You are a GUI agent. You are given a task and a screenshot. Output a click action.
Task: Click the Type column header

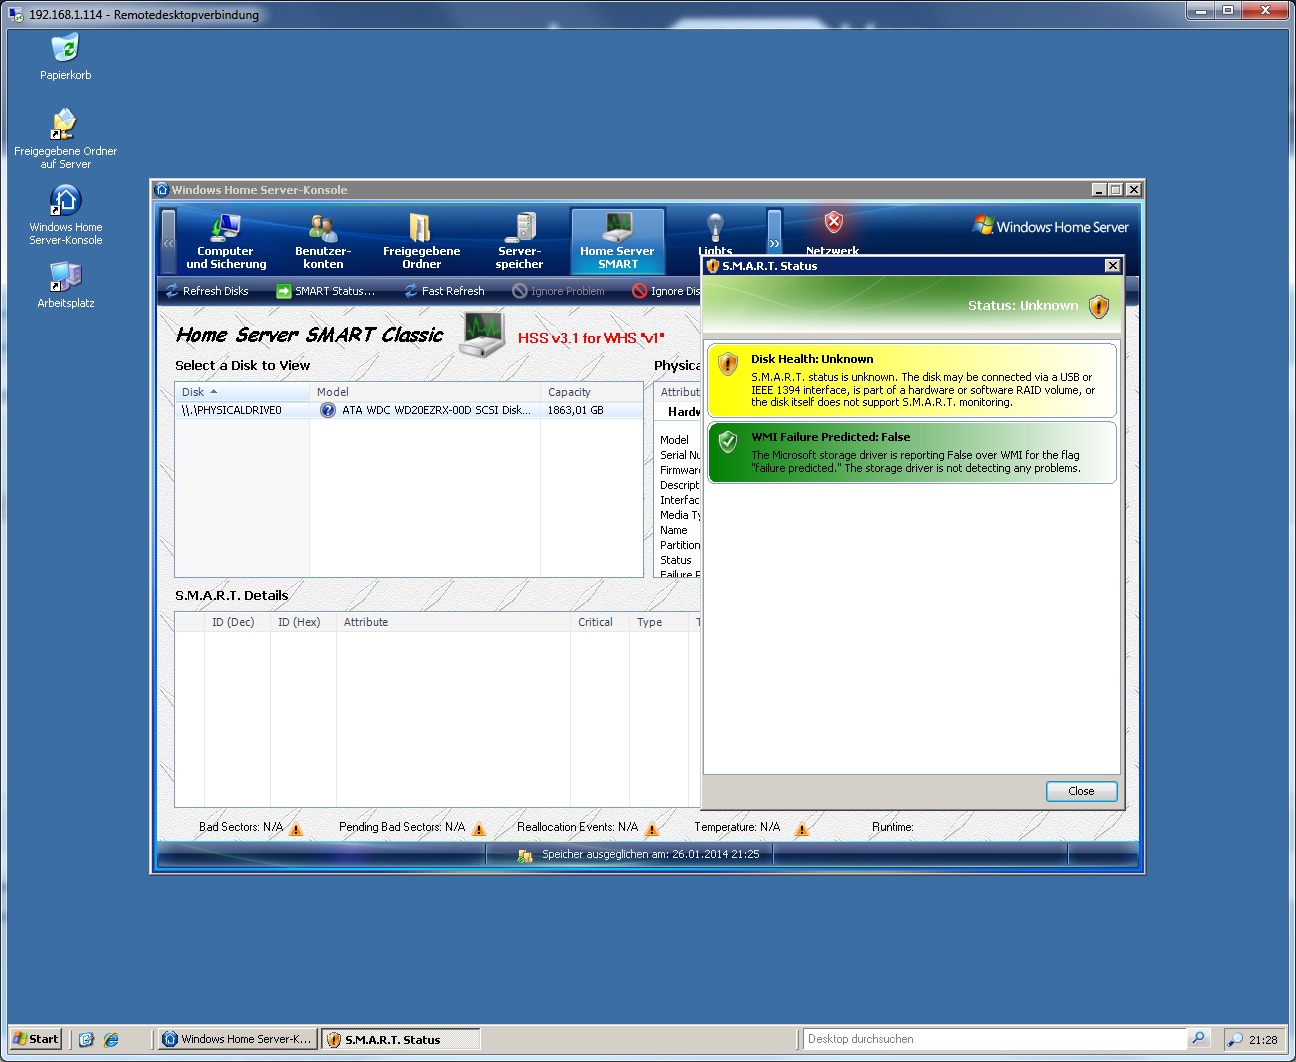[659, 622]
